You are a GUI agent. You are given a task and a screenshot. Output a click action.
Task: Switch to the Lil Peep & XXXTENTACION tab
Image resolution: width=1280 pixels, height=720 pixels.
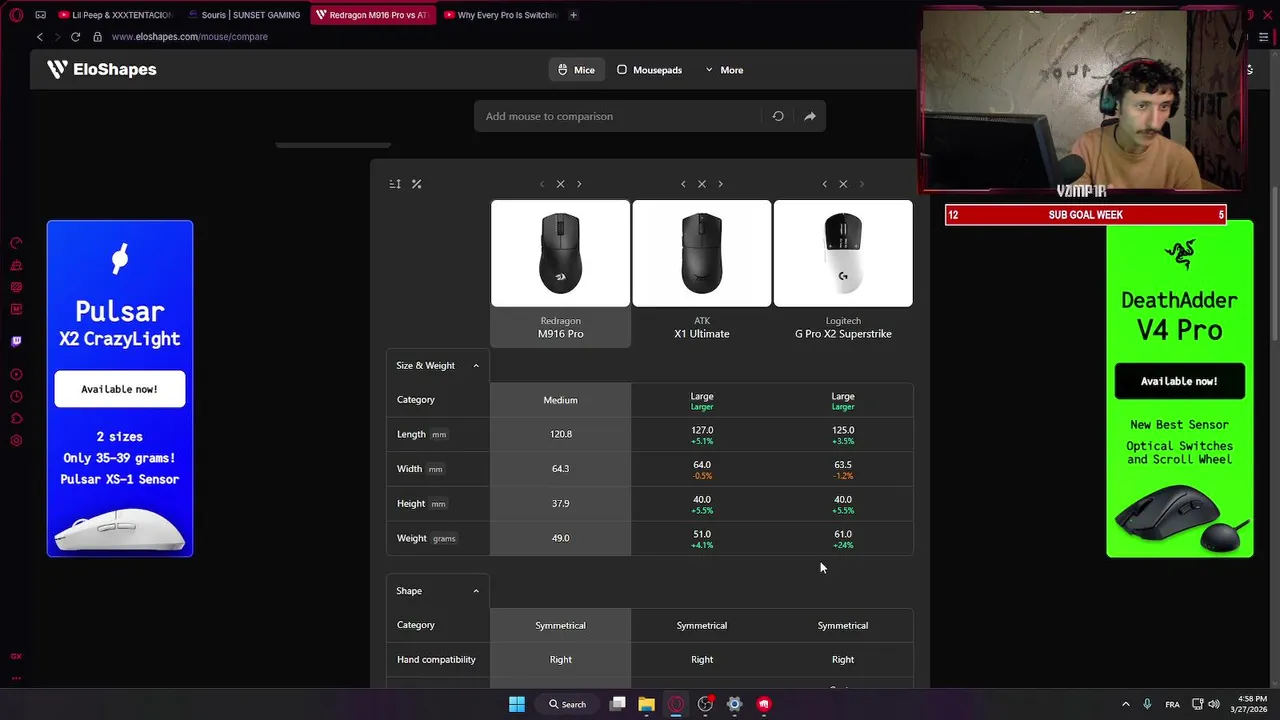115,15
